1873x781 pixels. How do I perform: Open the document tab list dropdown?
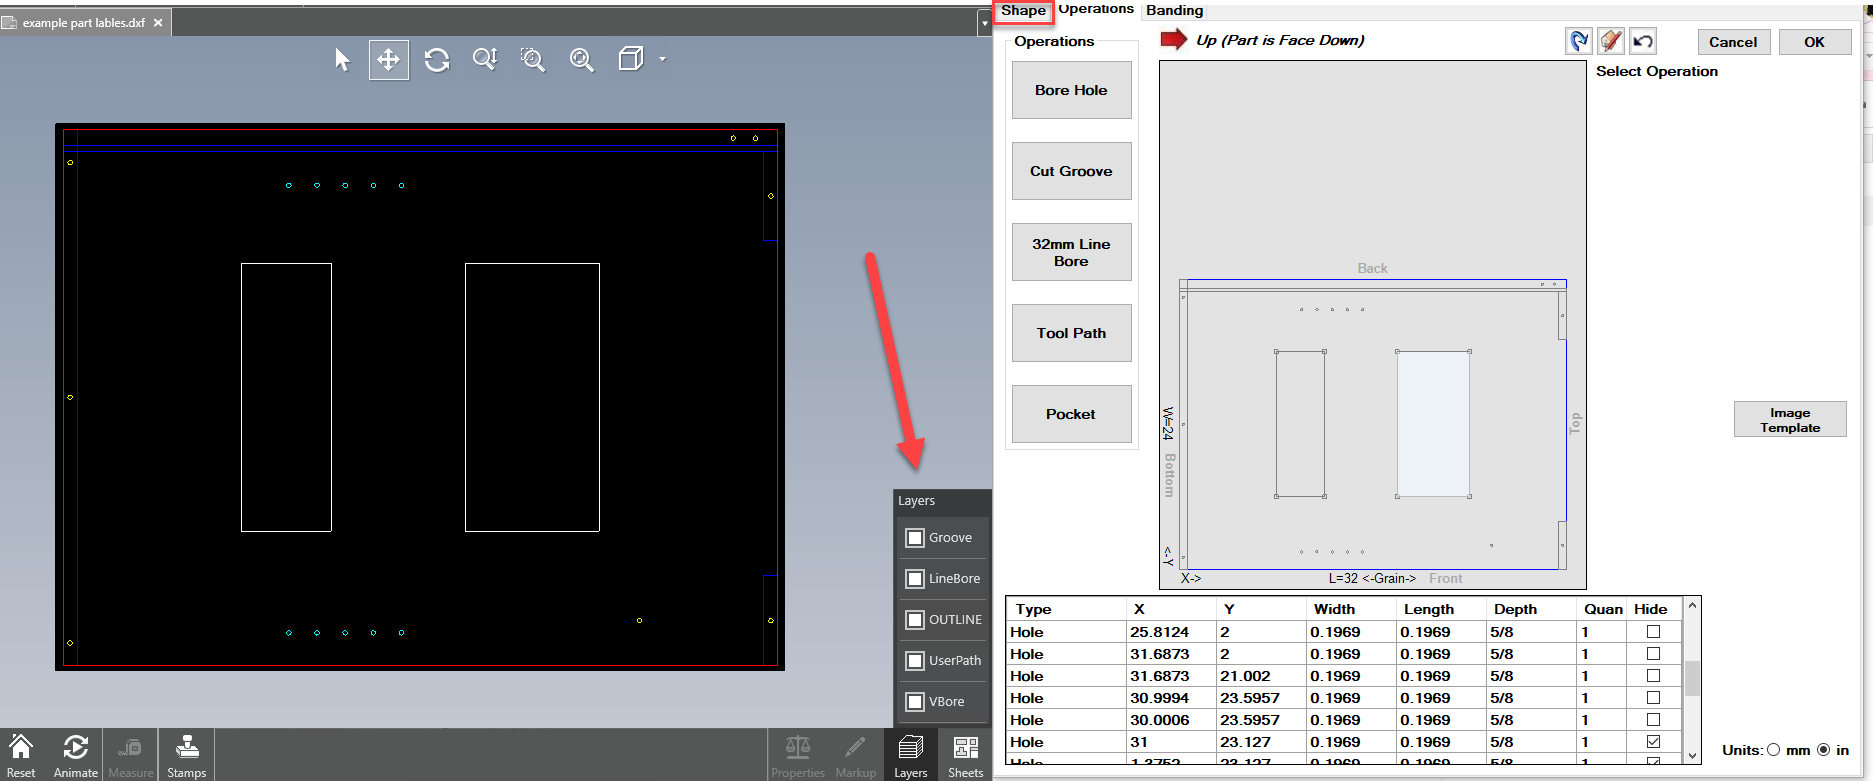point(984,23)
